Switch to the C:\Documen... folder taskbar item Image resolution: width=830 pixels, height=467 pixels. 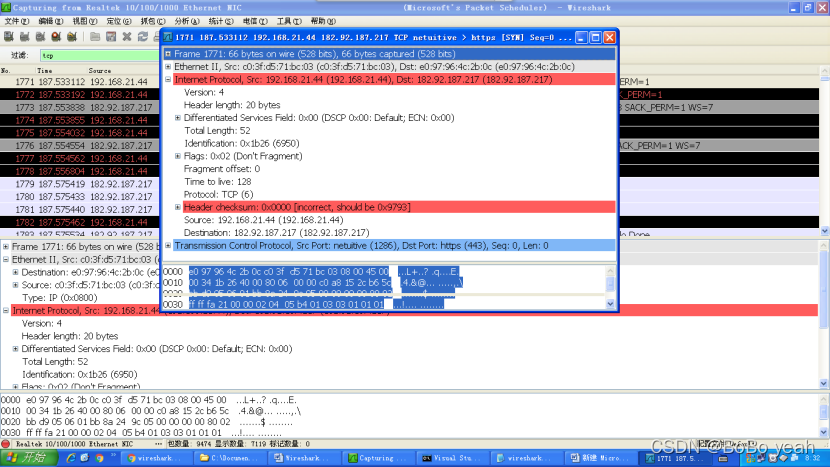point(230,458)
